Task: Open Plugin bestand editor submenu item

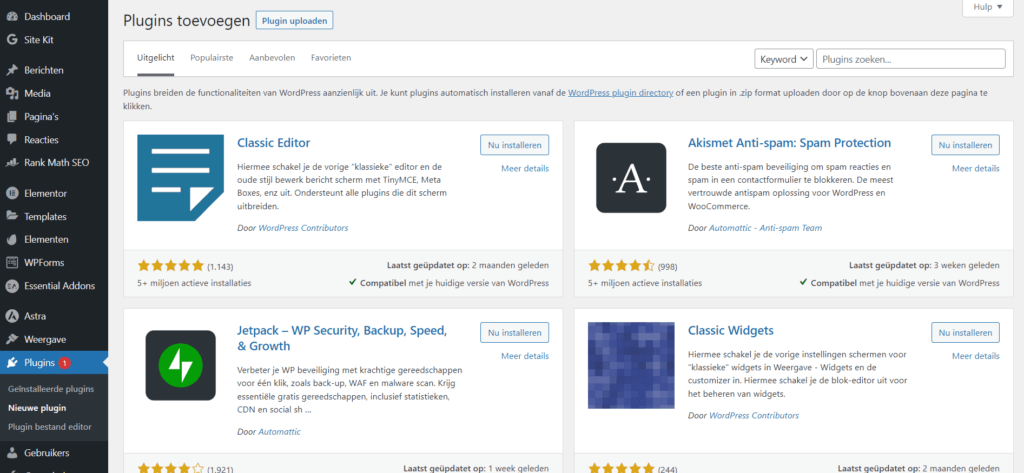Action: pyautogui.click(x=50, y=427)
